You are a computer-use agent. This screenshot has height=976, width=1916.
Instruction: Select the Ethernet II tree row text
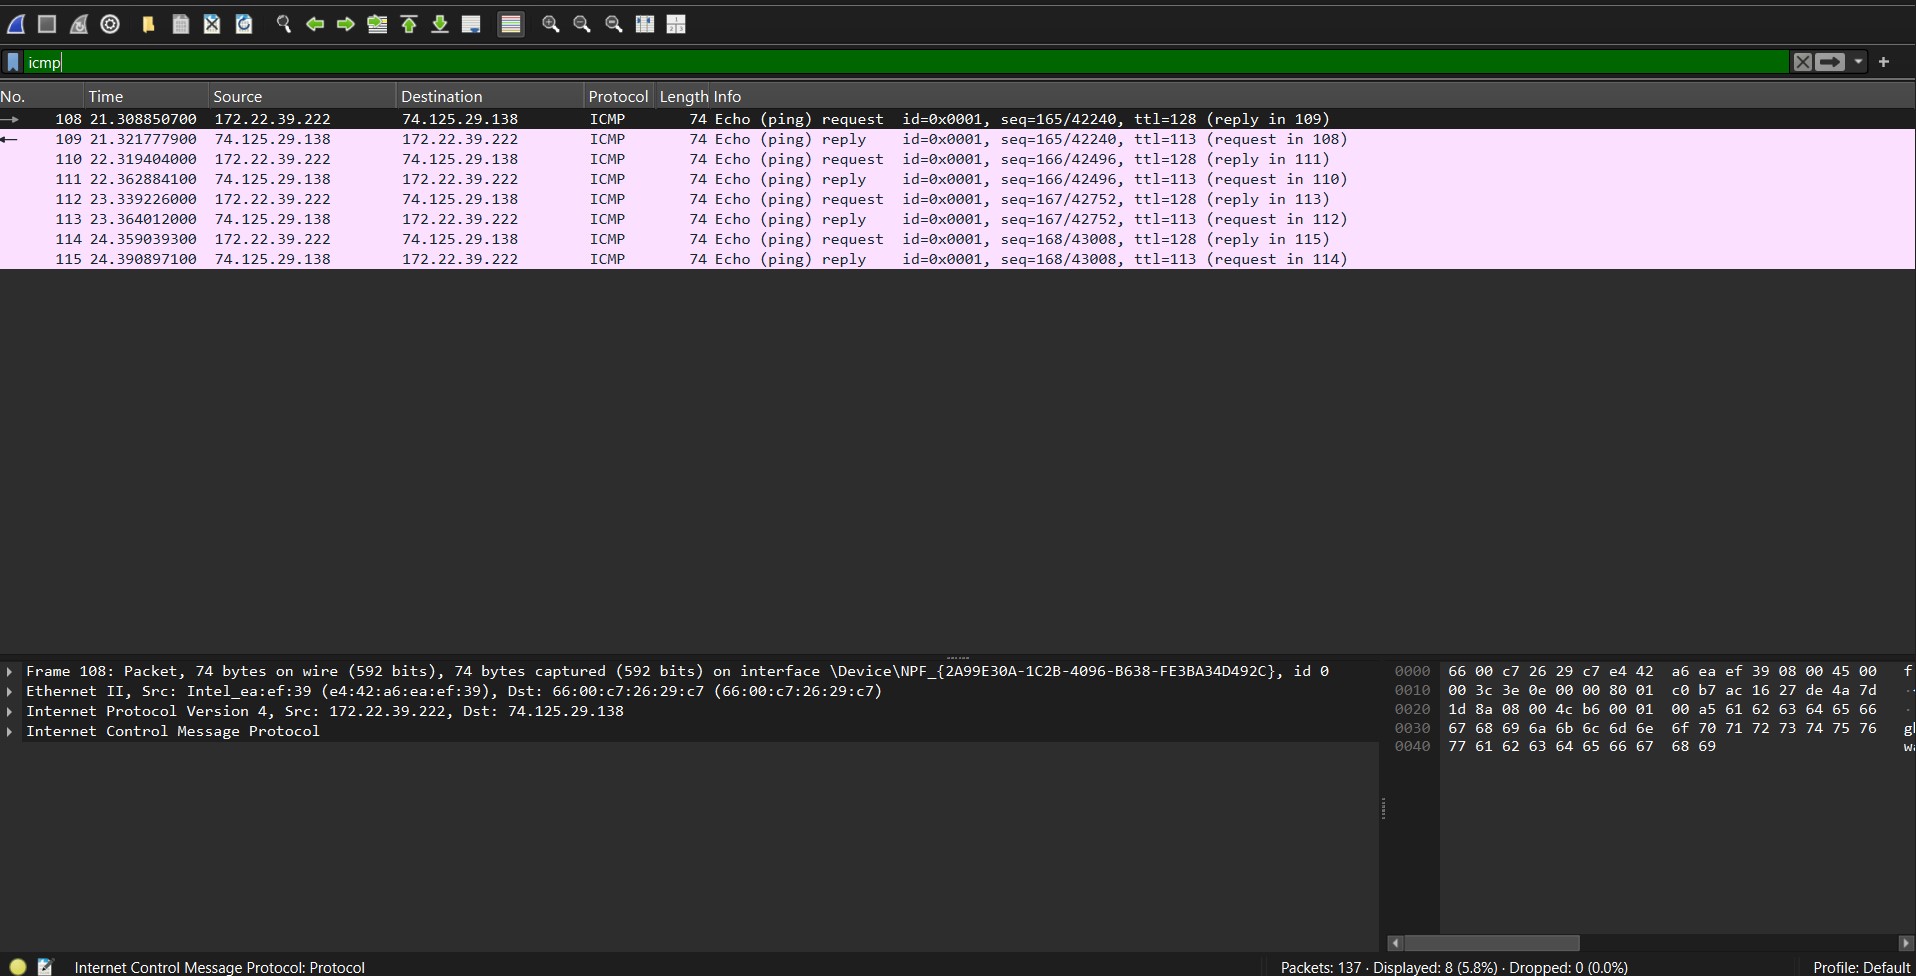454,691
